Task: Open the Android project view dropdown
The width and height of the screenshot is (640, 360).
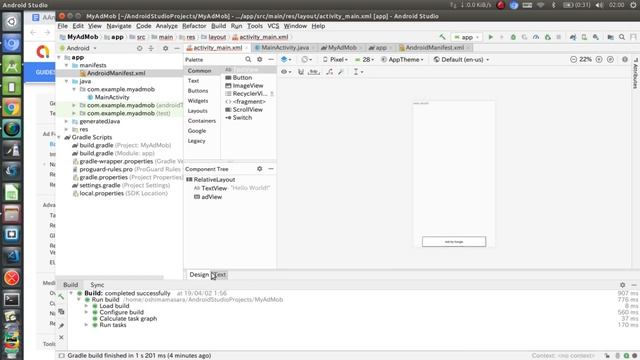Action: coord(78,48)
